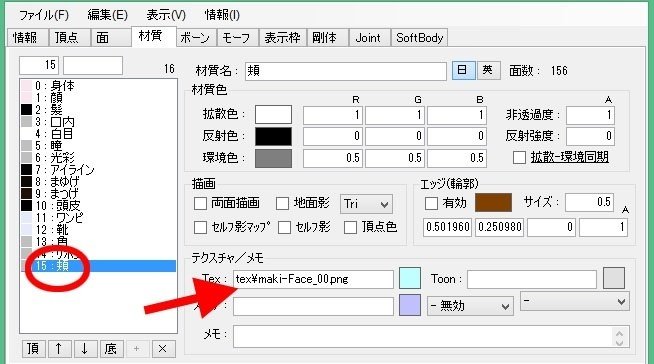Select material 1 : 顔

tap(98, 98)
